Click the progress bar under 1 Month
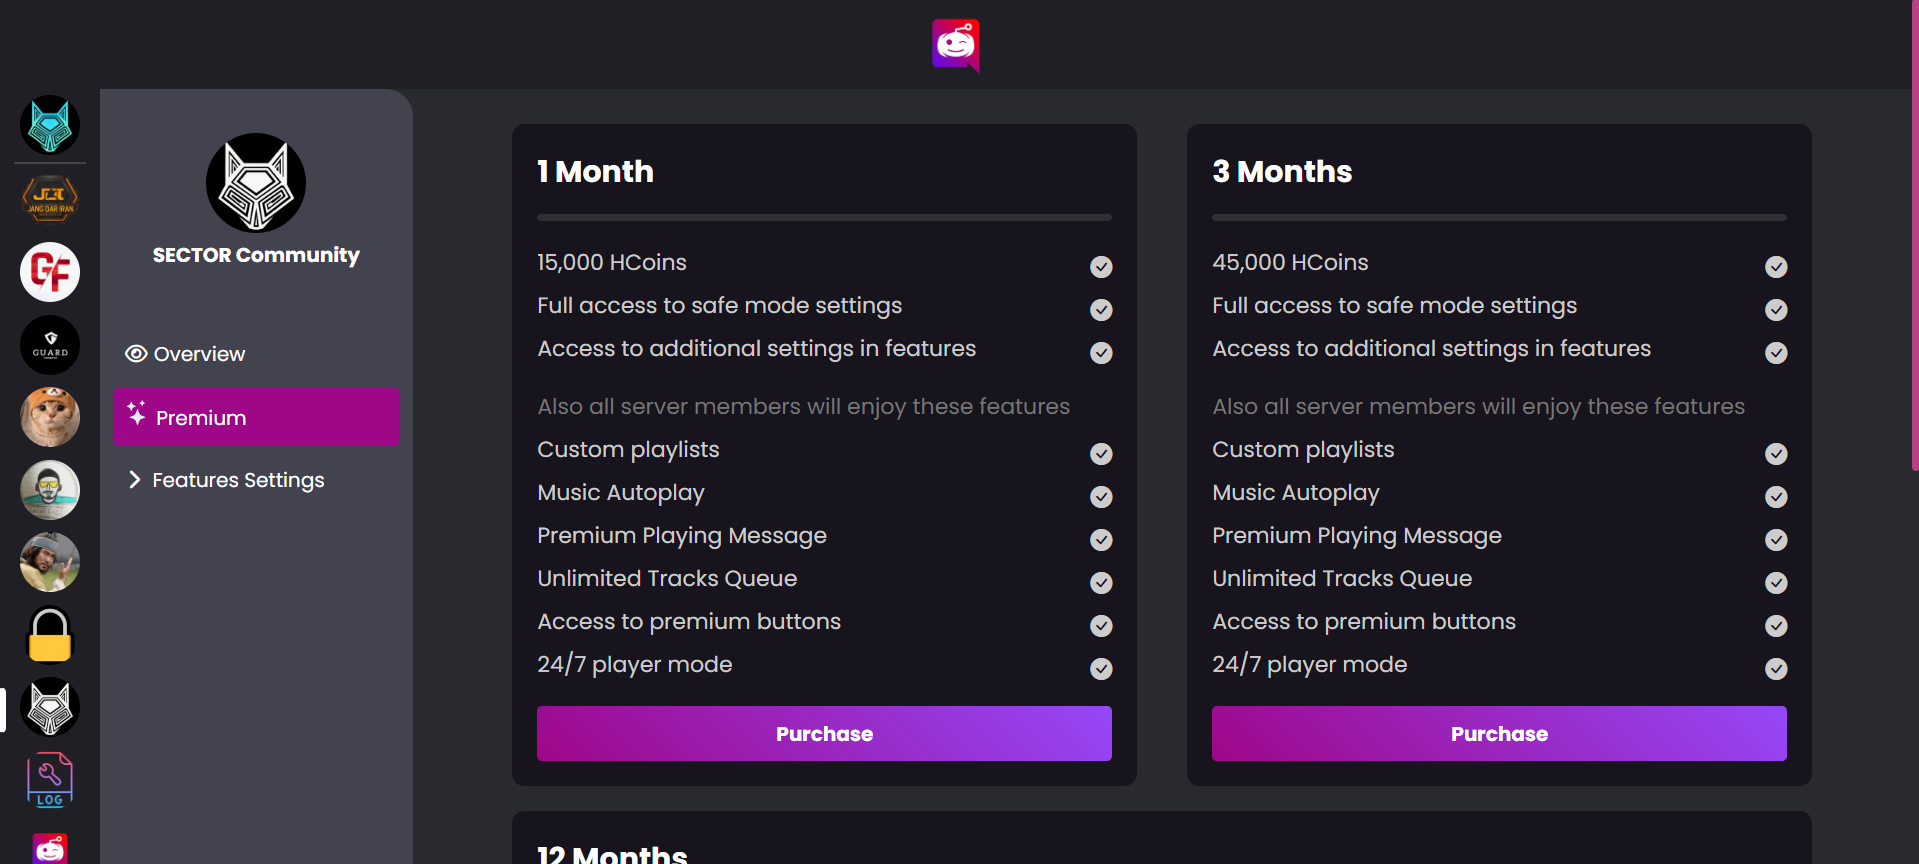 823,216
